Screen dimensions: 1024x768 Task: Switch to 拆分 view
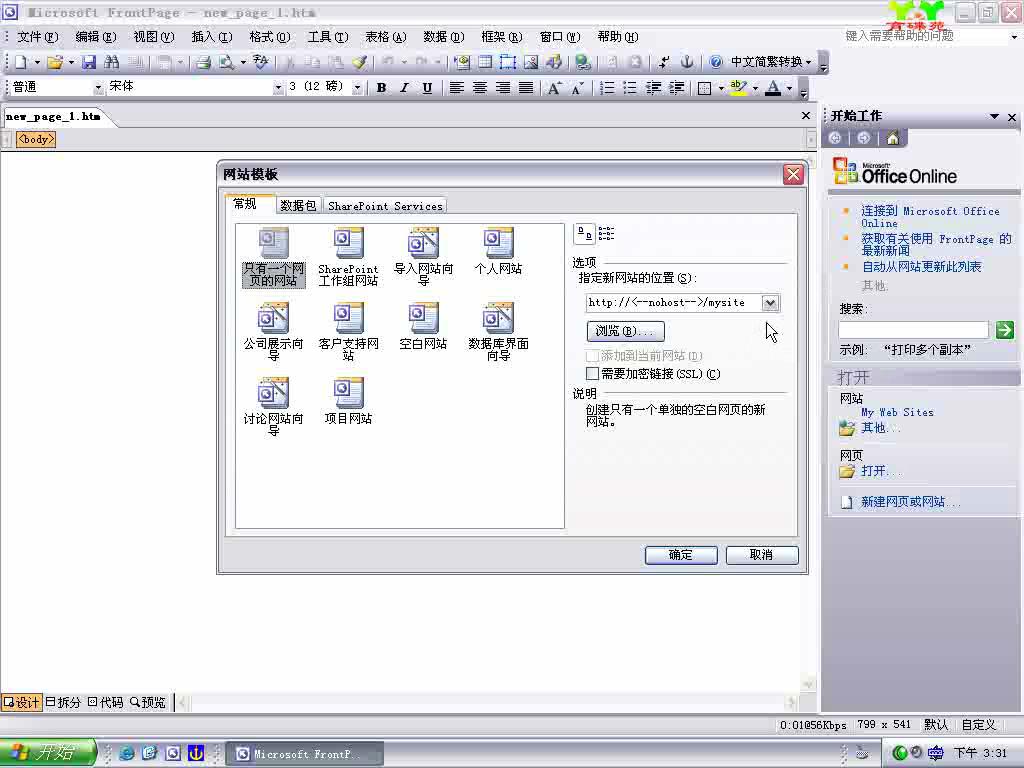point(63,702)
